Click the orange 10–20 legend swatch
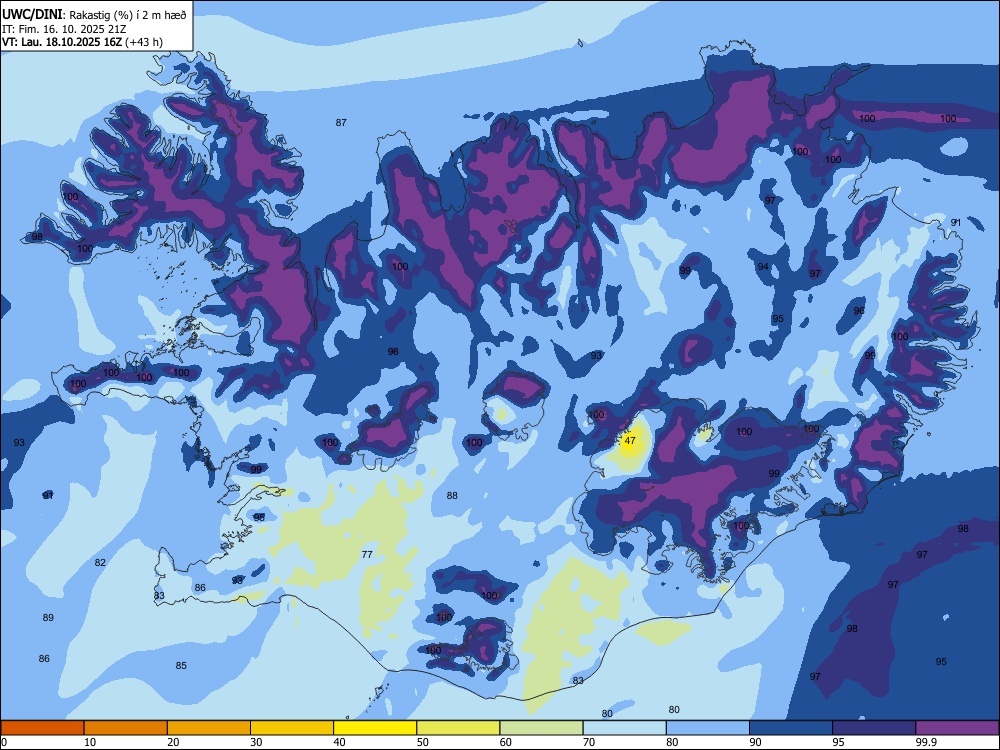1000x750 pixels. pyautogui.click(x=126, y=728)
